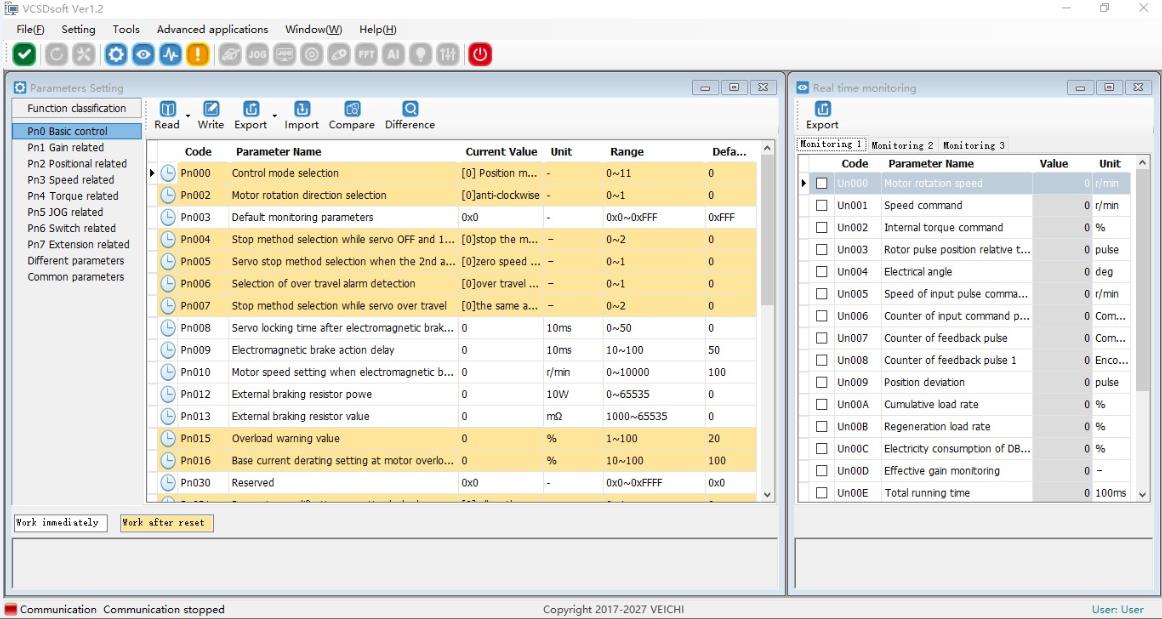Screen dimensions: 1162x619
Task: Open the Help menu
Action: pyautogui.click(x=378, y=30)
